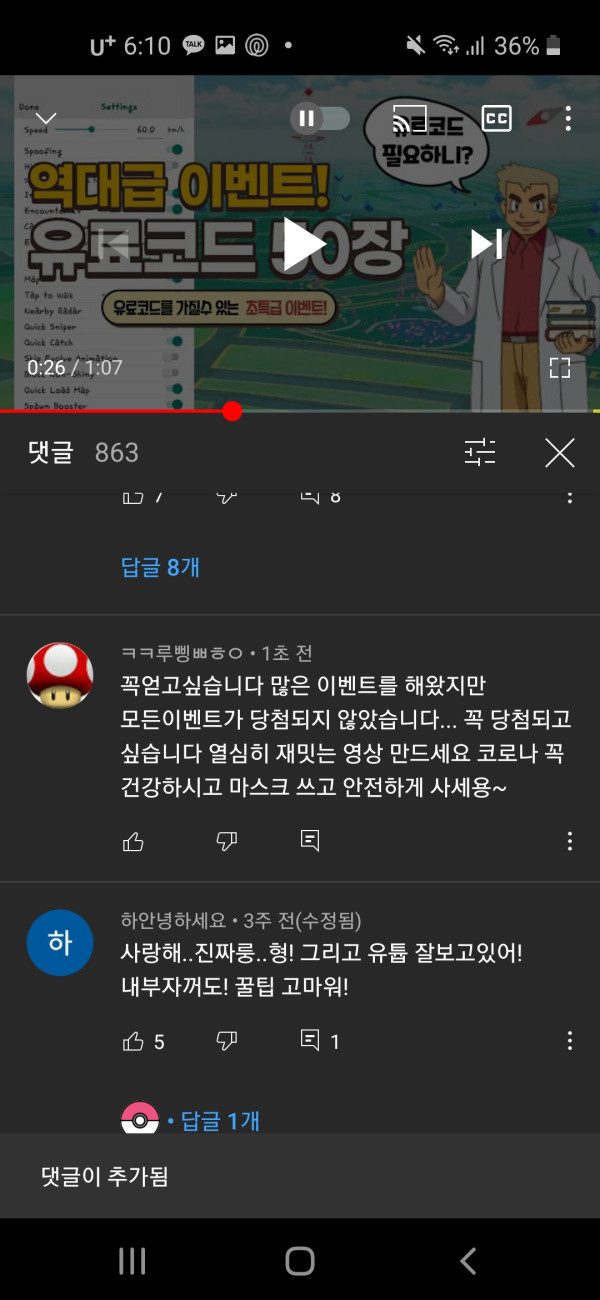Screen dimensions: 600x1300
Task: Toggle closed captions CC button
Action: pyautogui.click(x=497, y=118)
